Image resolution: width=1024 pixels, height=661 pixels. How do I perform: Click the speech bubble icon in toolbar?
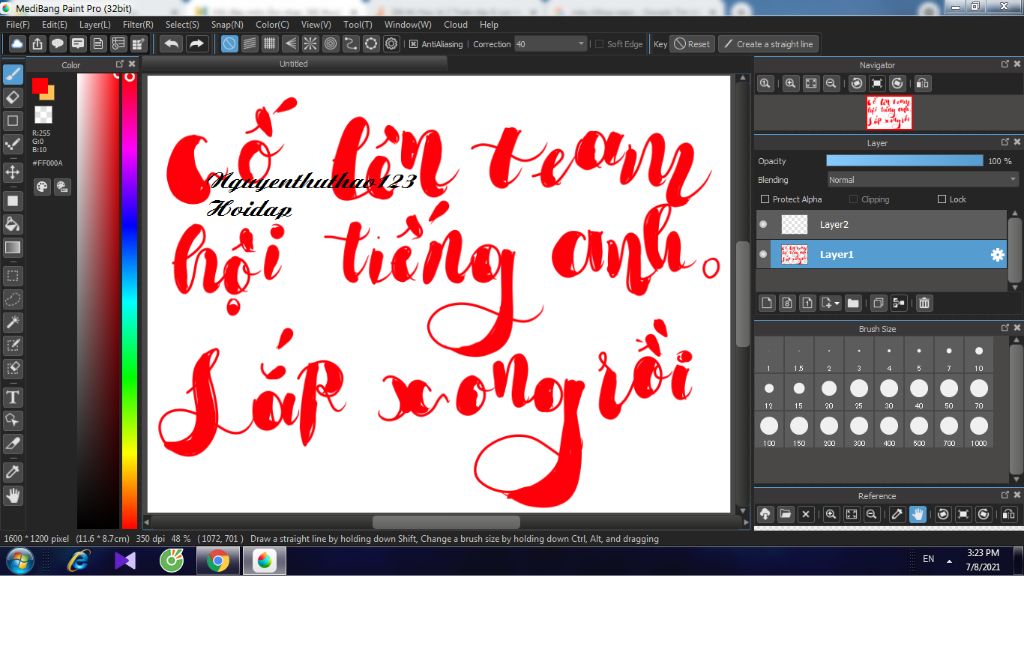tap(57, 44)
